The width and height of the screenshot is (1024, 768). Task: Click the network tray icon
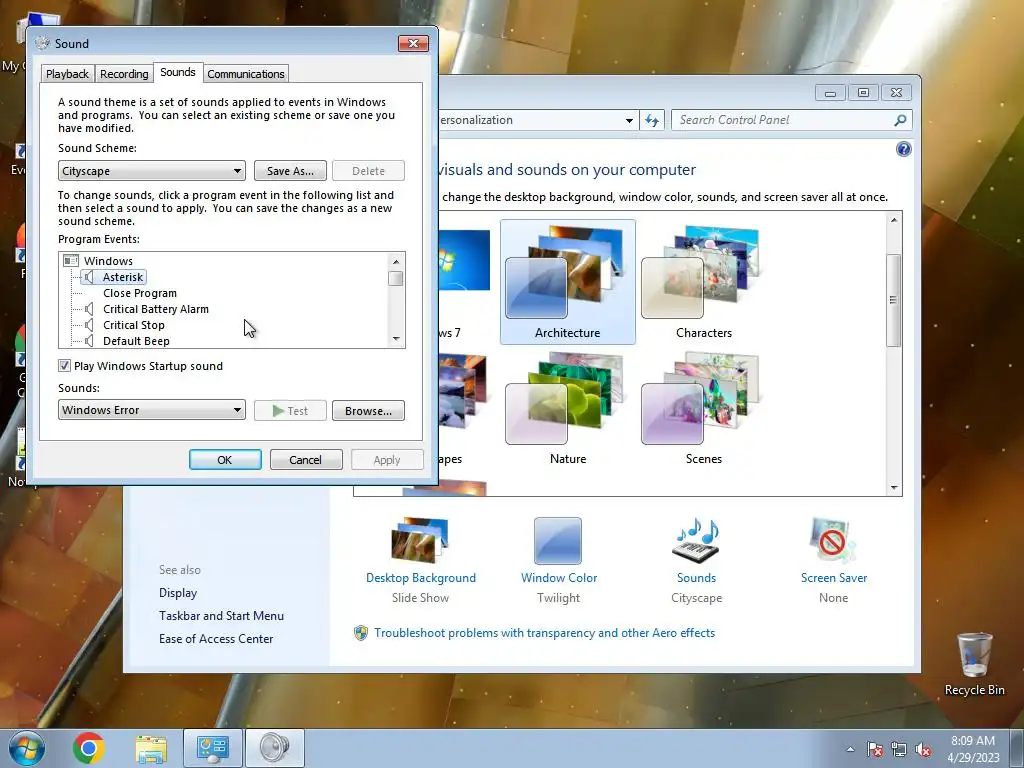(899, 749)
